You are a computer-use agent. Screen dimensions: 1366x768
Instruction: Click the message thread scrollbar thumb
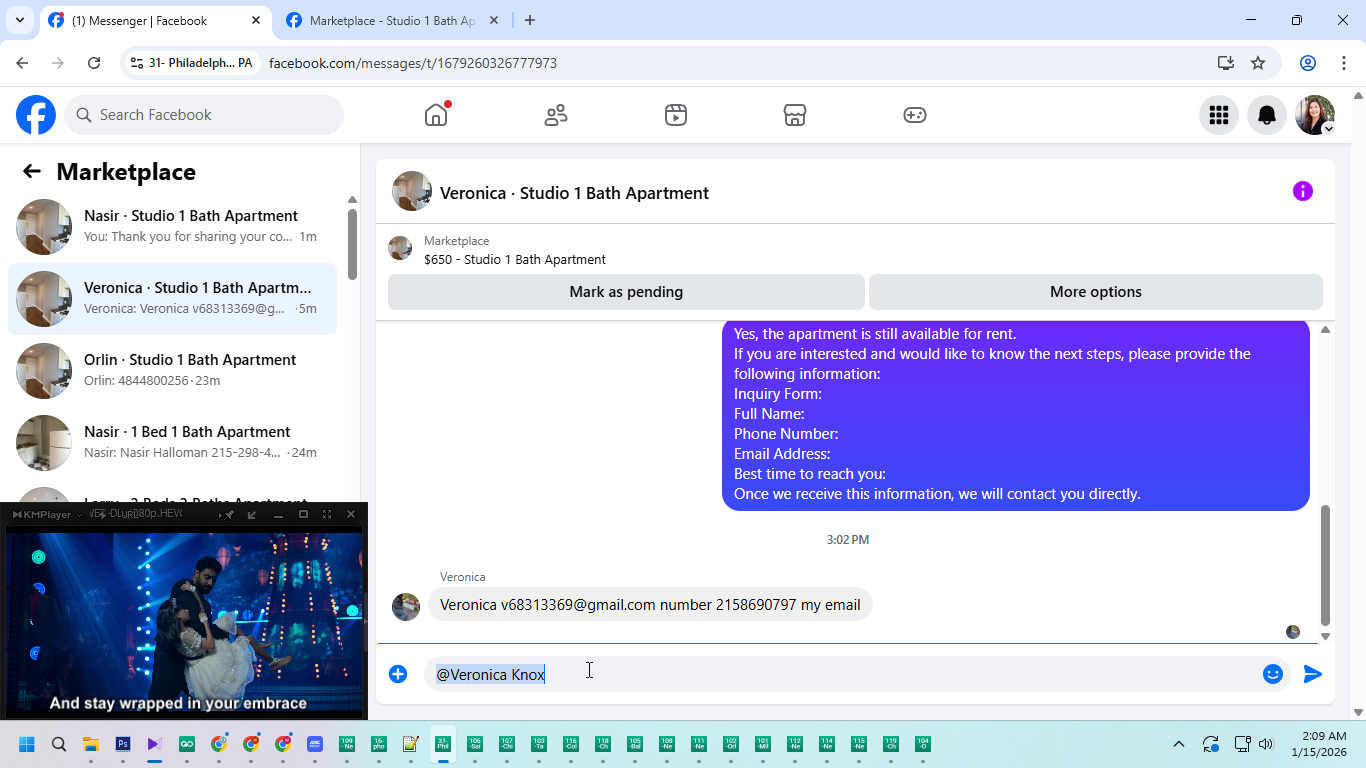[x=1325, y=565]
